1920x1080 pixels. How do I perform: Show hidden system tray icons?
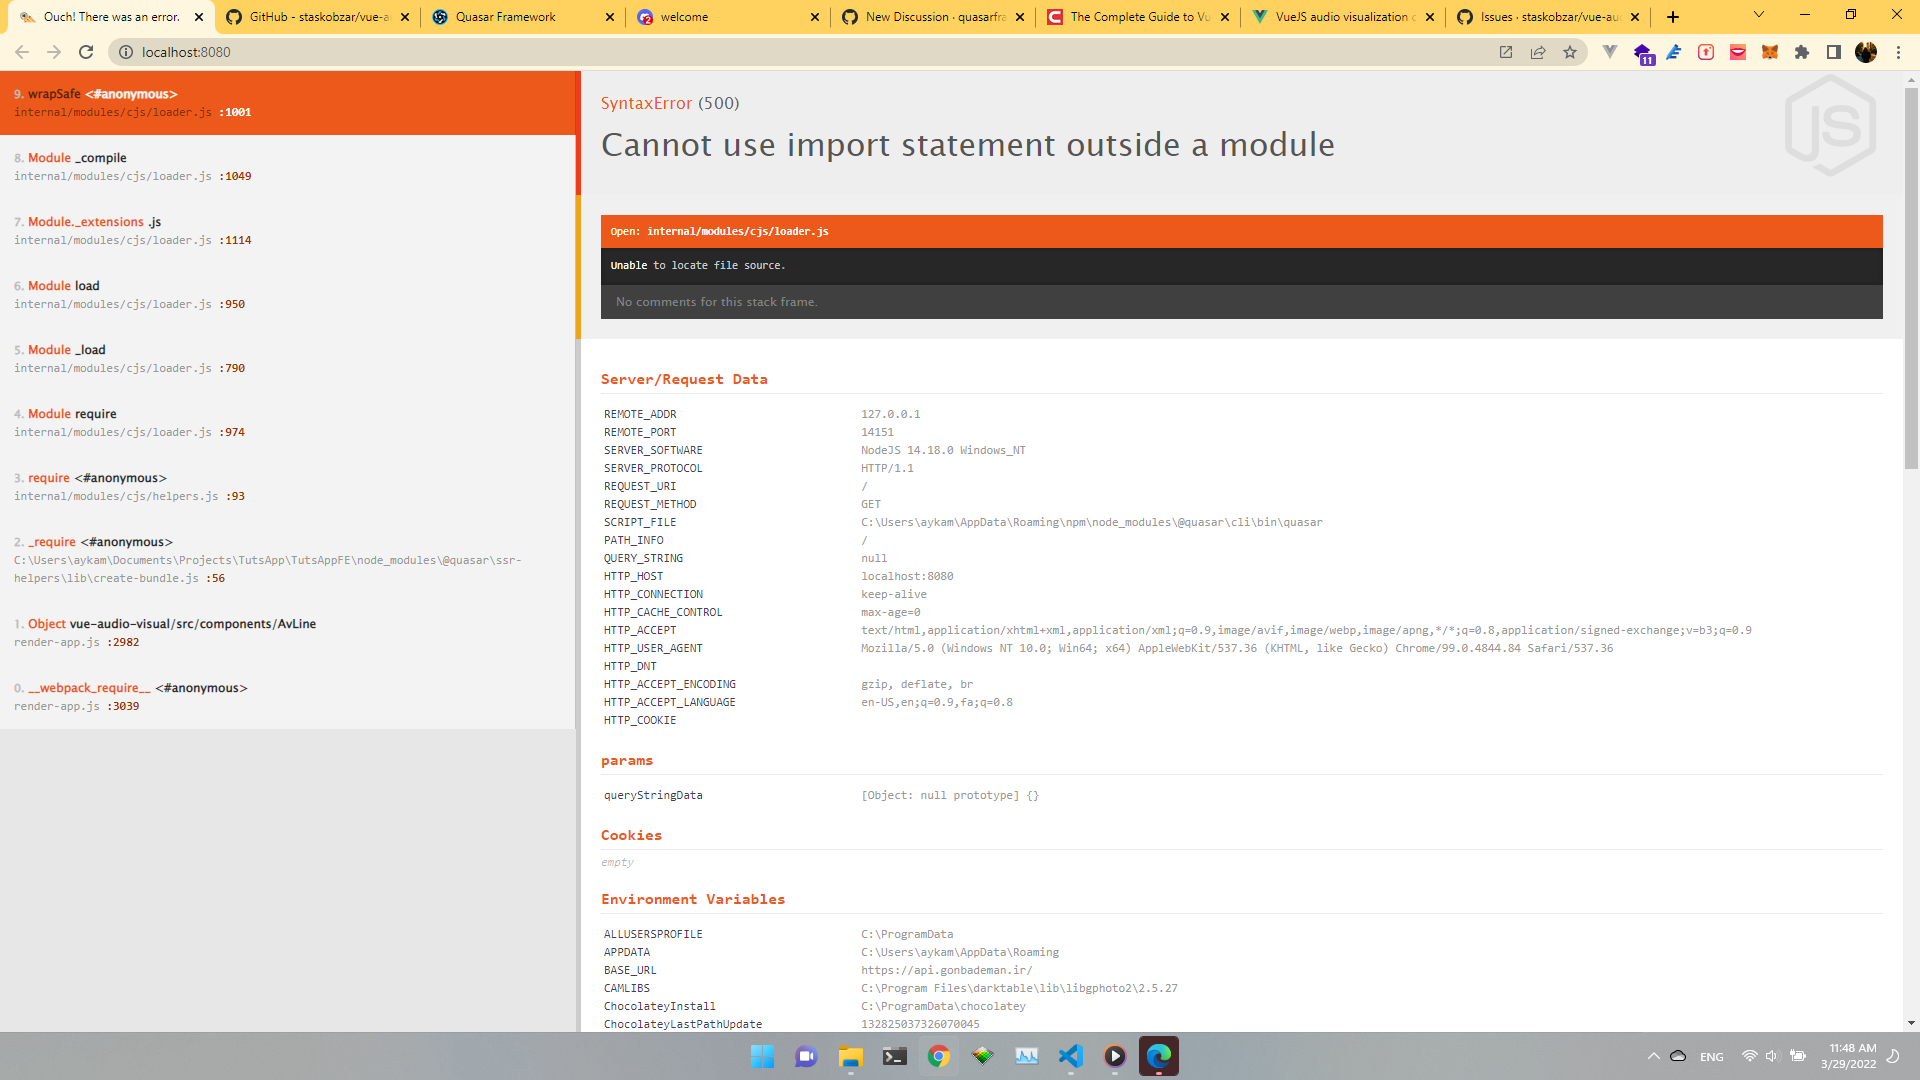click(x=1653, y=1056)
